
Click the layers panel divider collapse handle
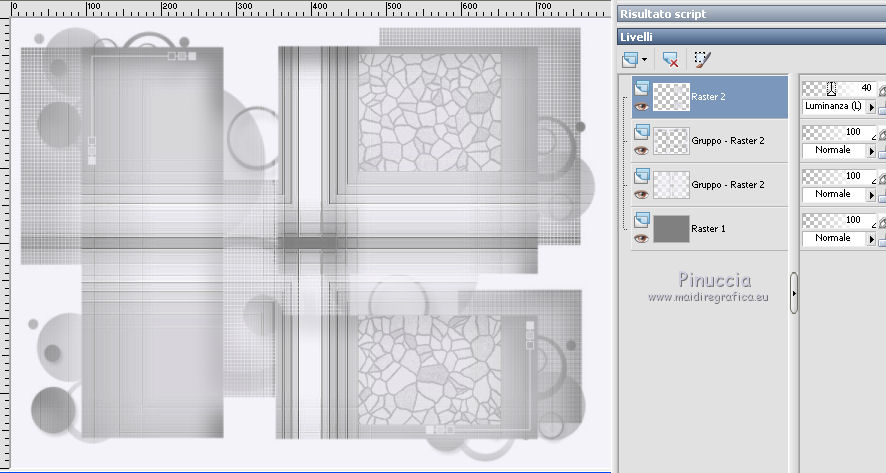[x=794, y=293]
